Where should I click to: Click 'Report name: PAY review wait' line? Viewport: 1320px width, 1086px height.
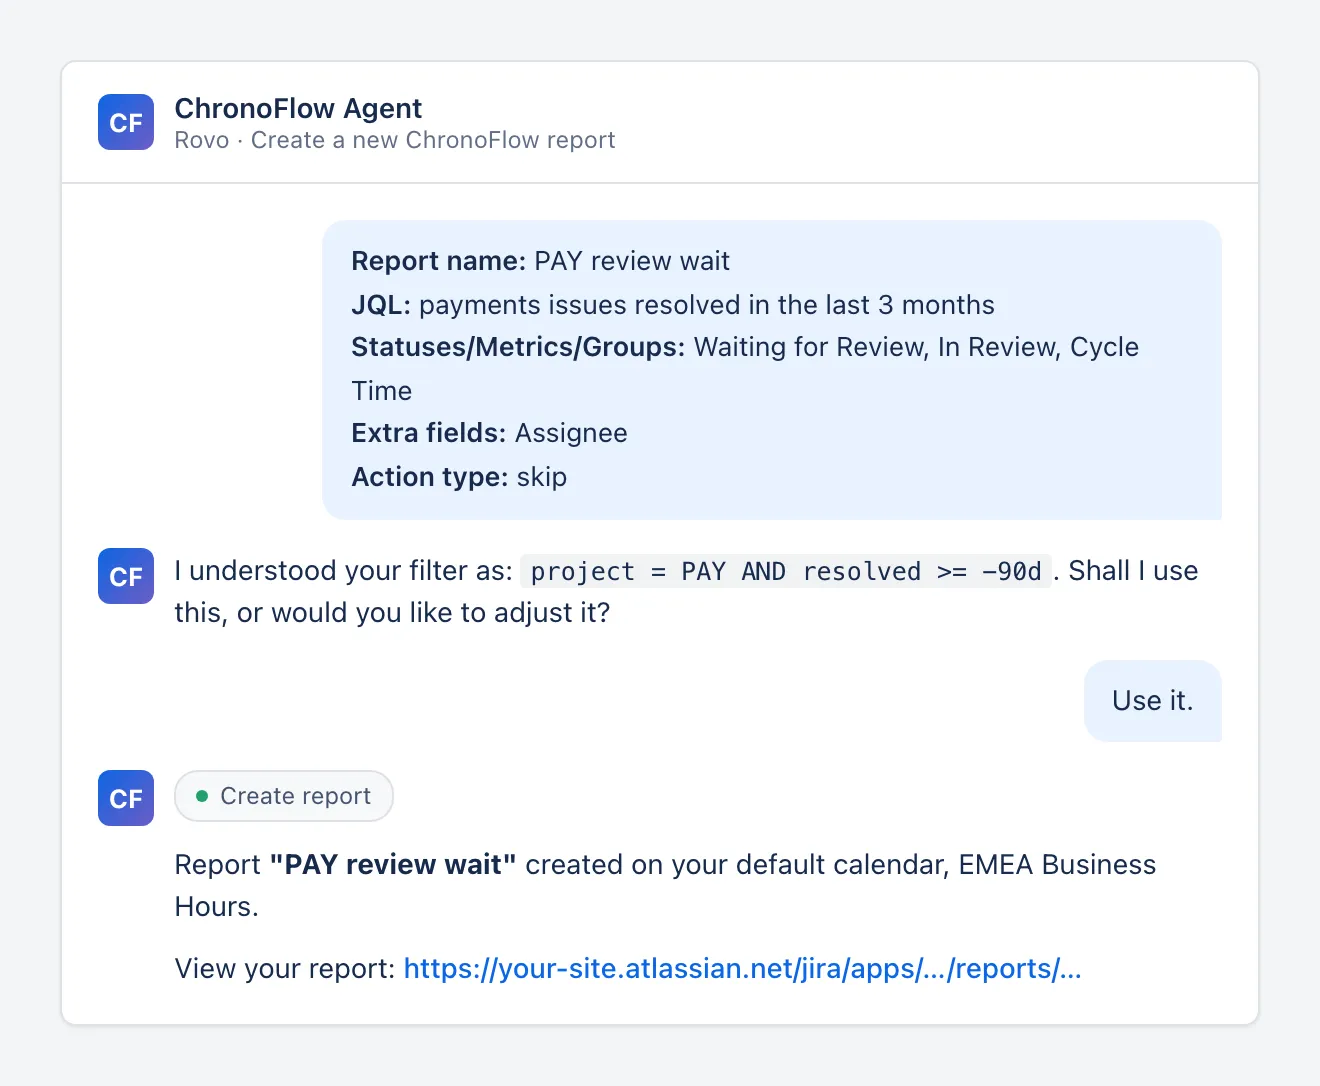pos(540,261)
